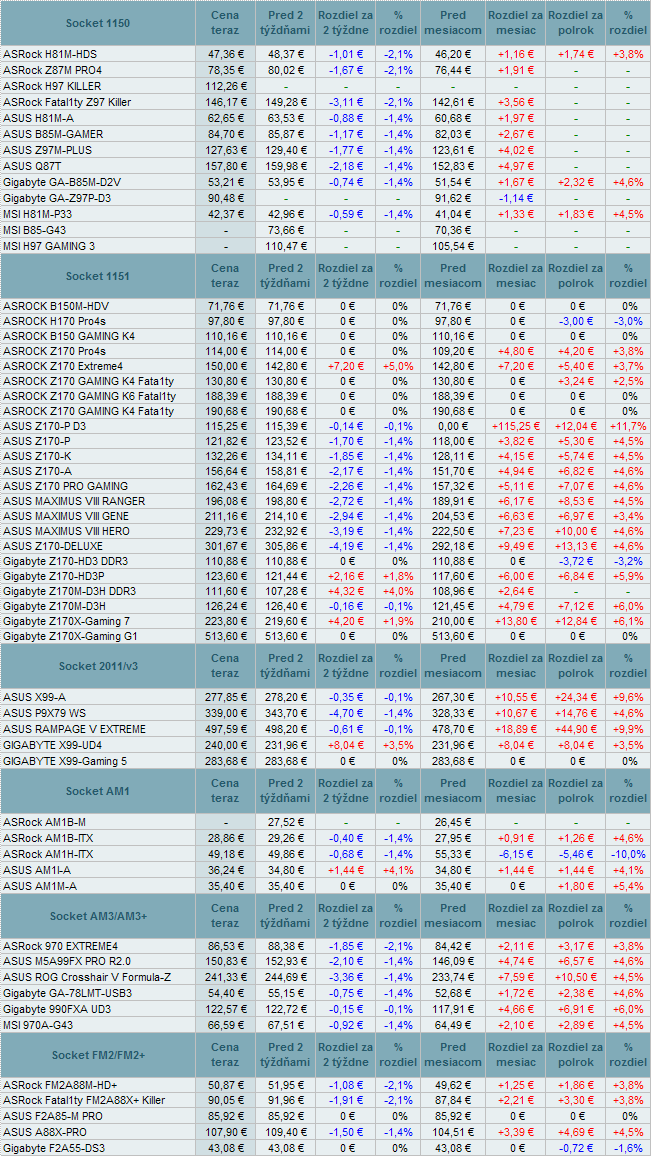Click the ASRock AM1B-M row name
This screenshot has width=651, height=1156.
(44, 822)
